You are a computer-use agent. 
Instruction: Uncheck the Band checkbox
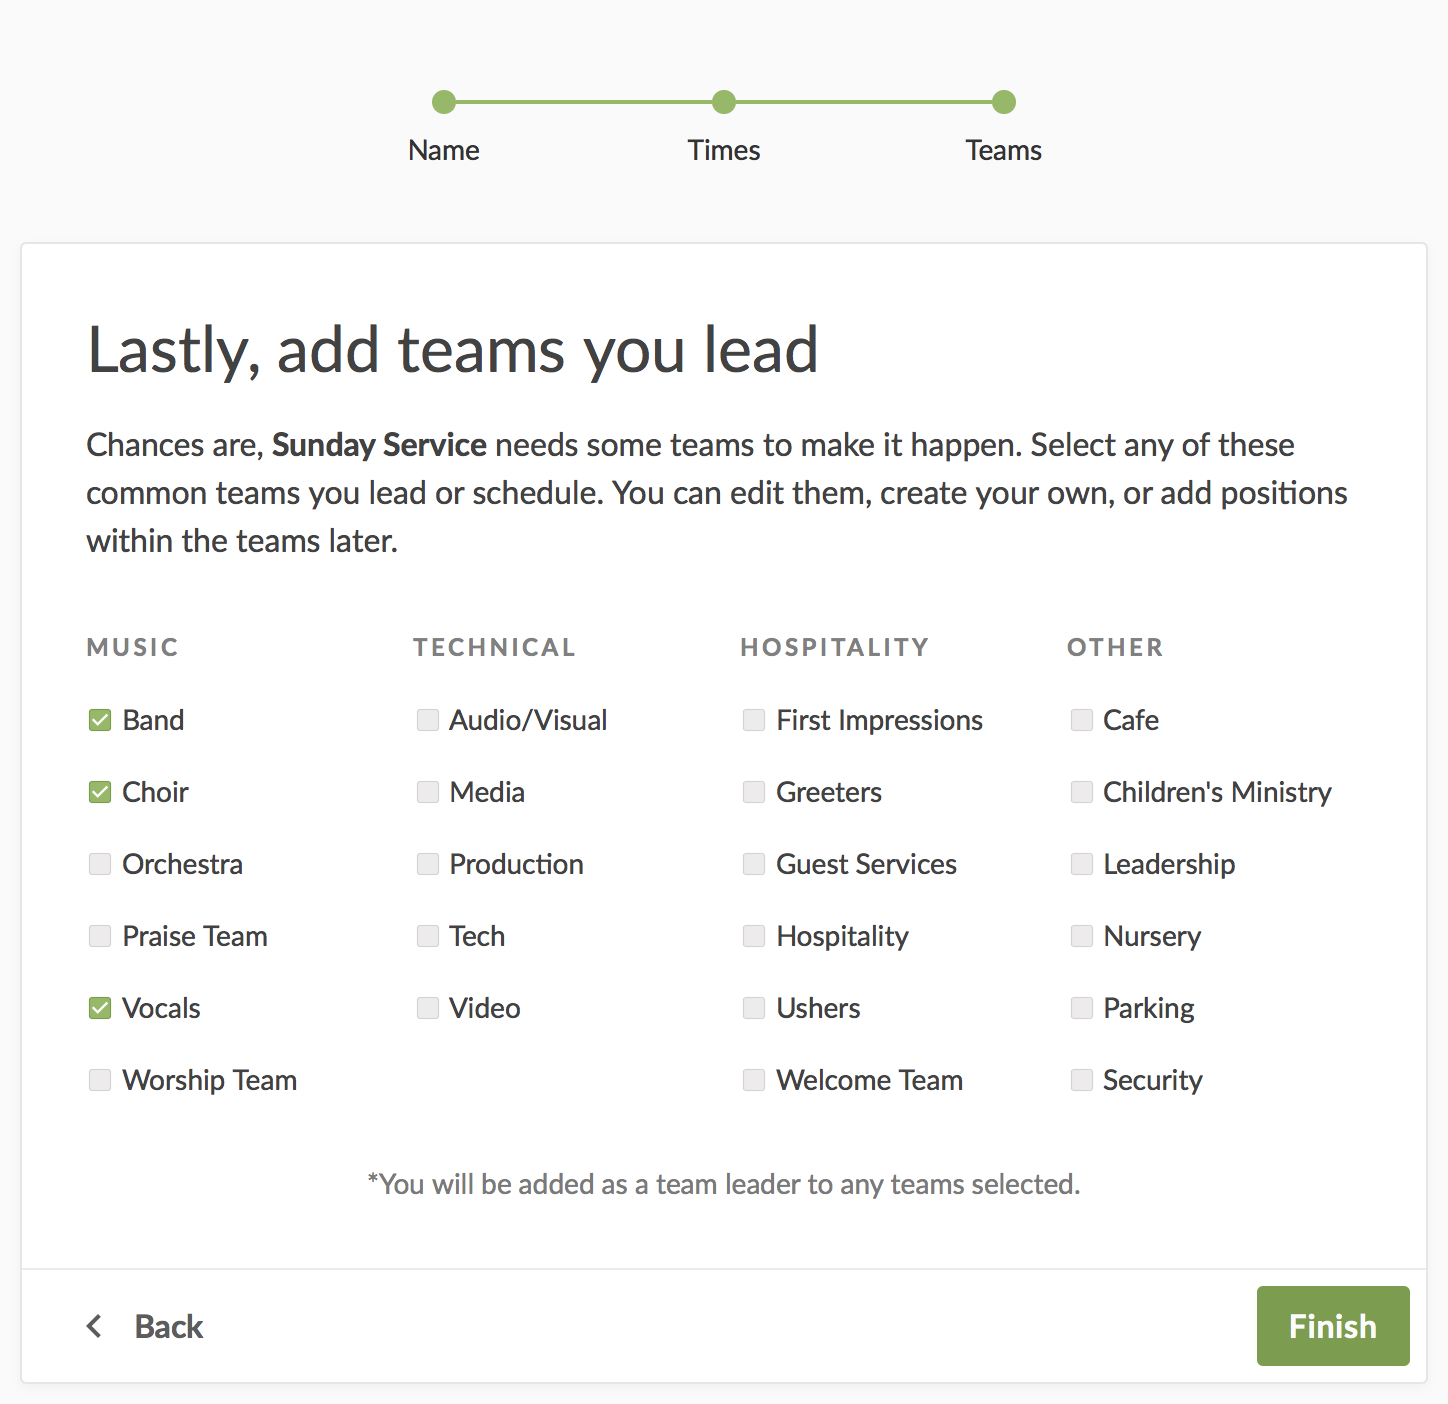click(x=100, y=720)
